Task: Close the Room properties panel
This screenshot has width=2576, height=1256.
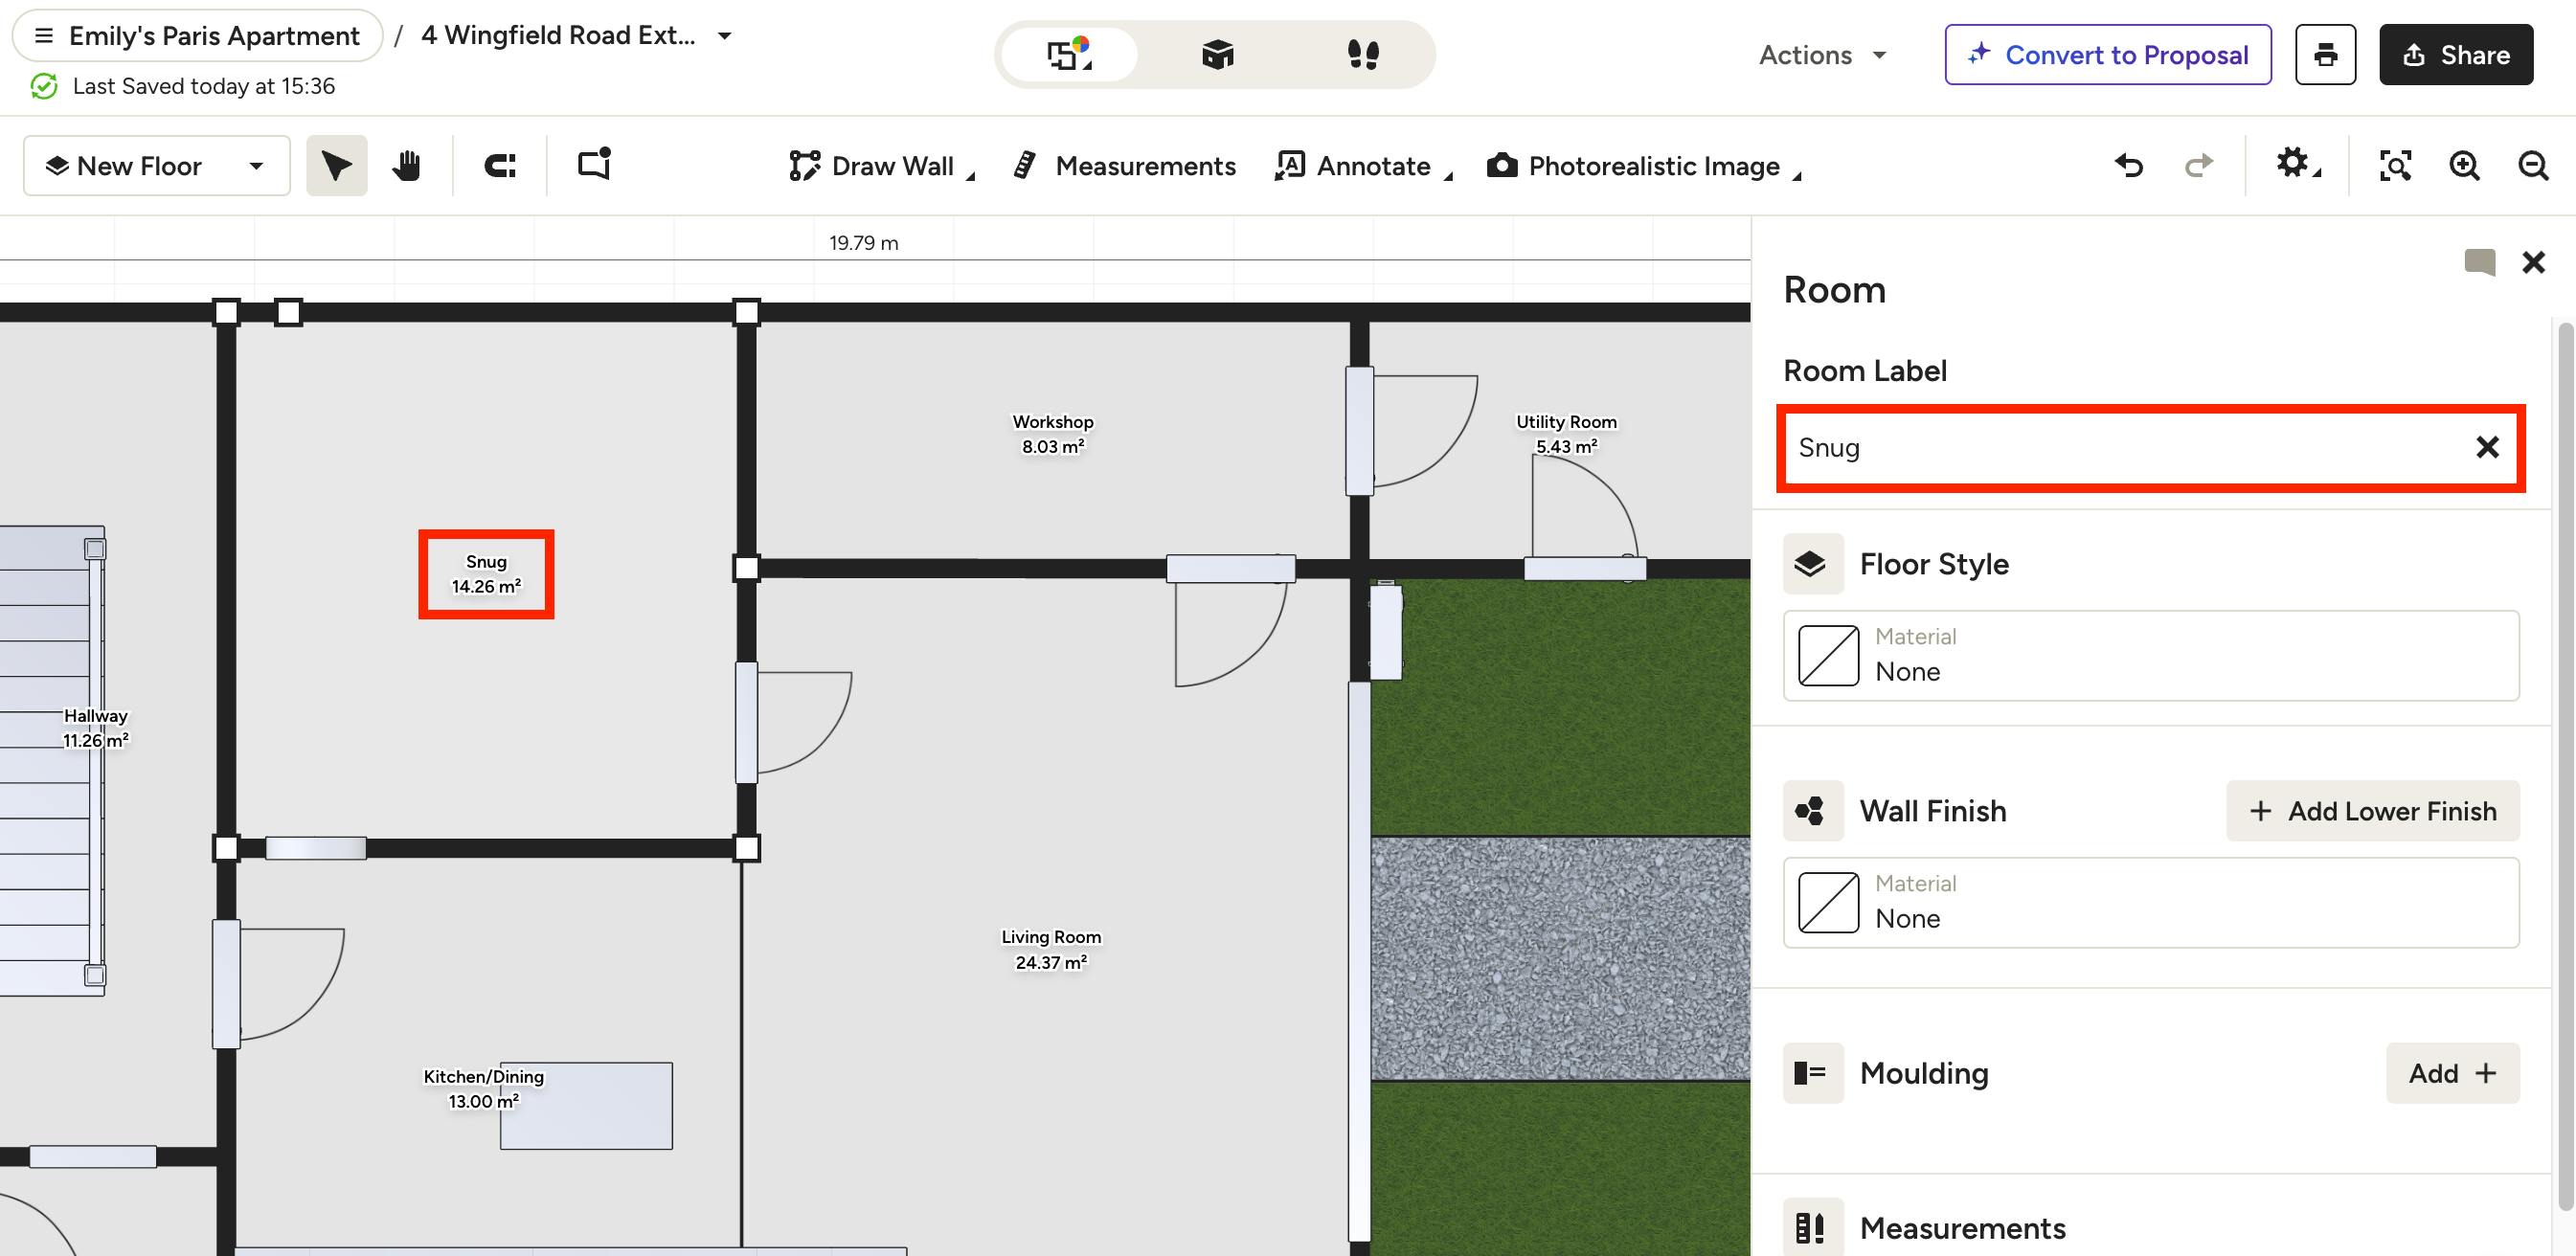Action: tap(2533, 262)
